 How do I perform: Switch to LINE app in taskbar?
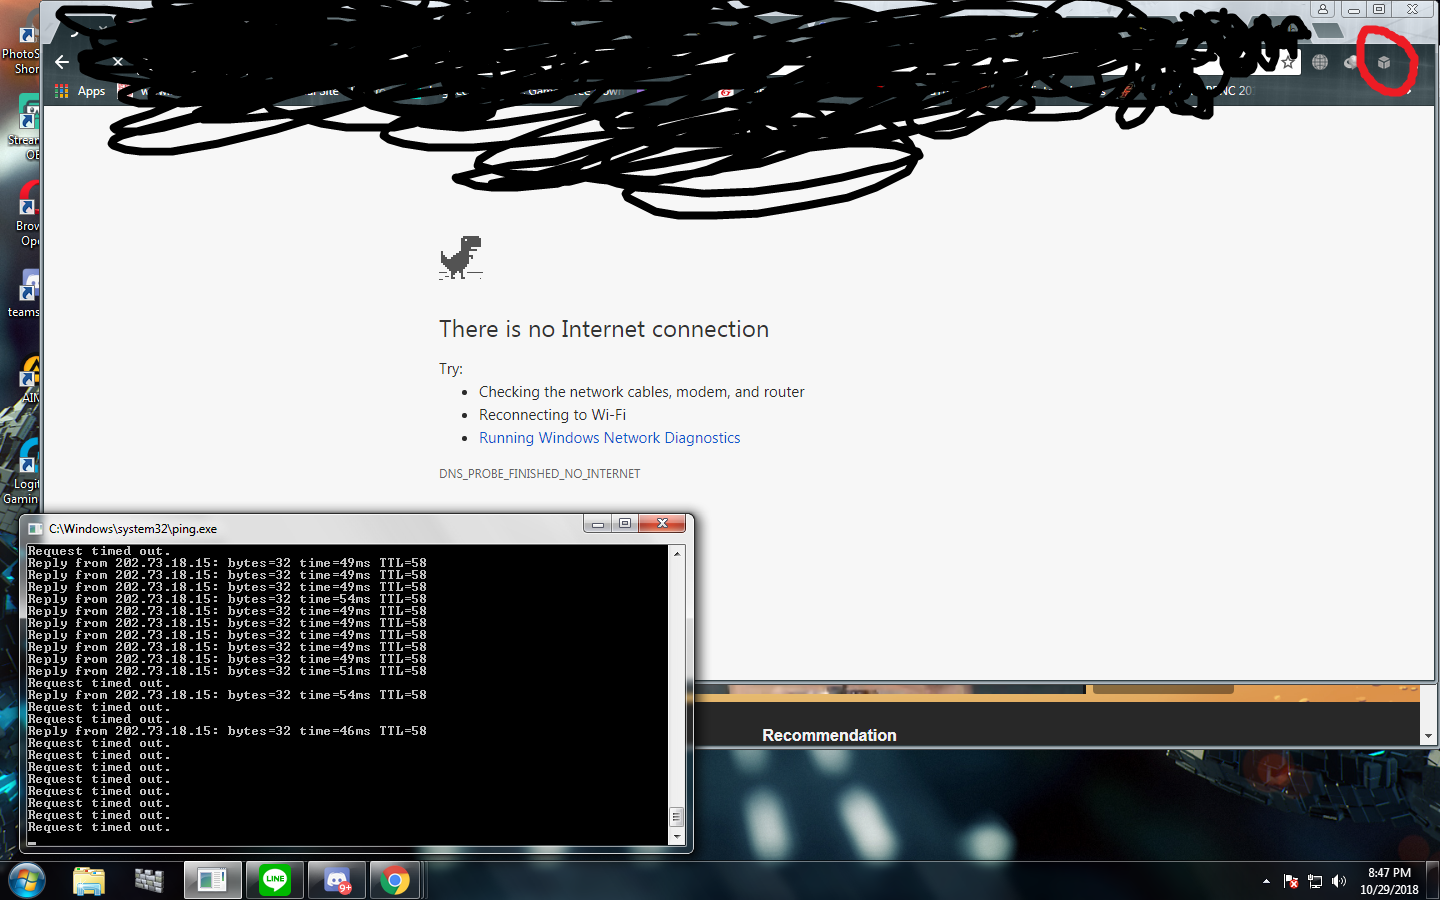[x=275, y=881]
